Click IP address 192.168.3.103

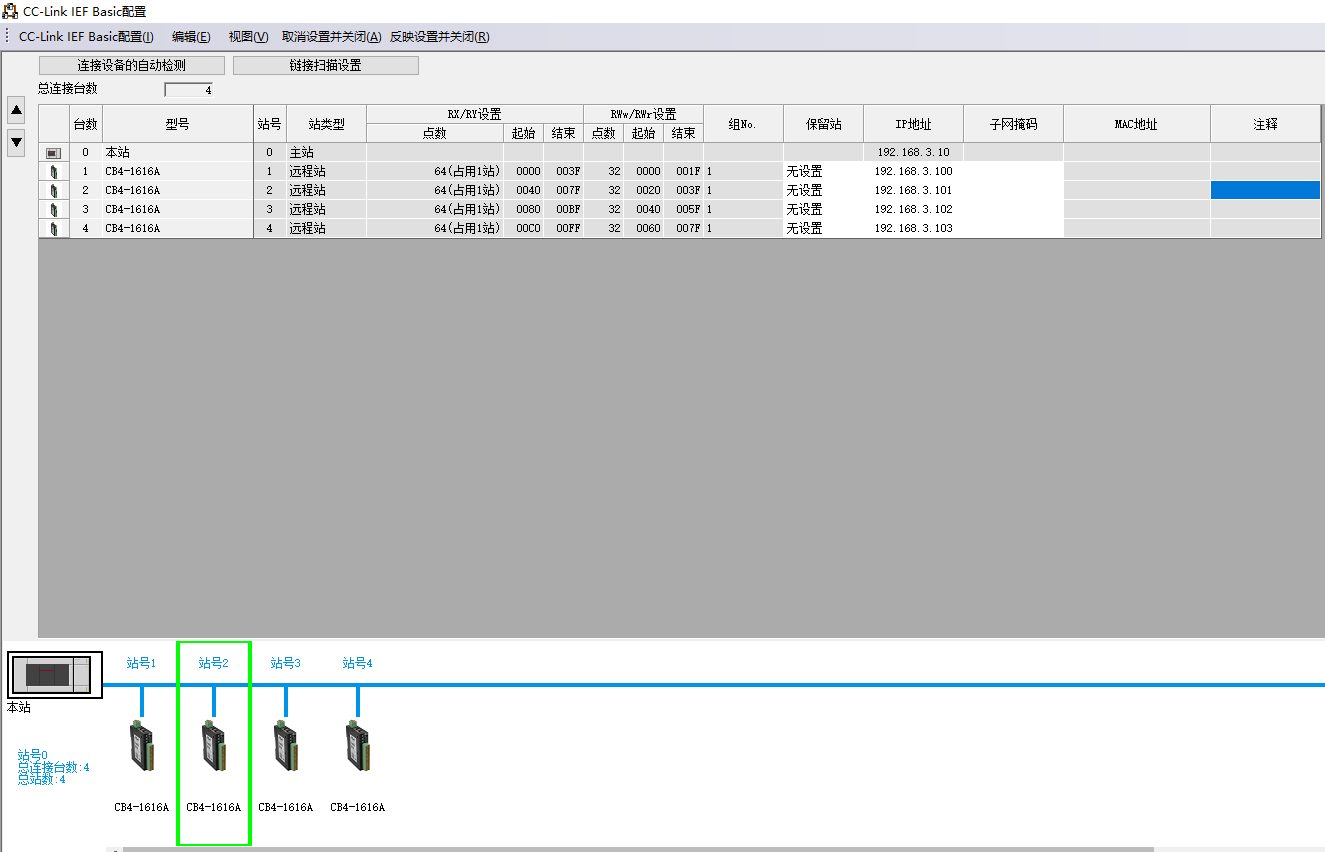pyautogui.click(x=913, y=229)
